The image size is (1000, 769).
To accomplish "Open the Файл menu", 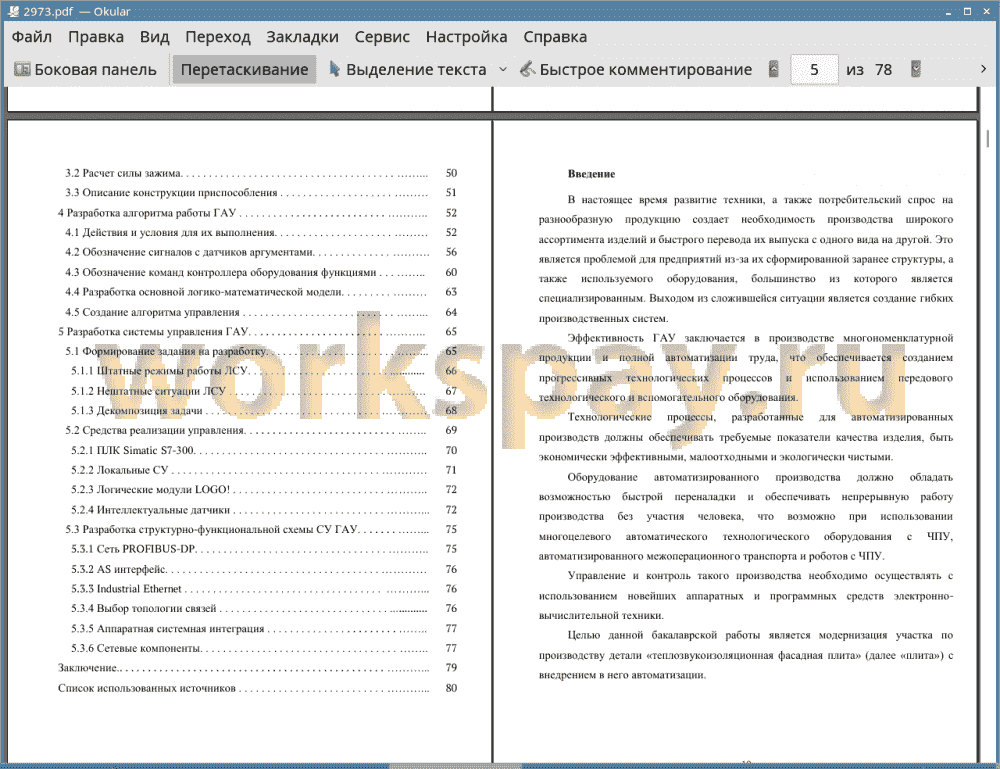I will (32, 37).
